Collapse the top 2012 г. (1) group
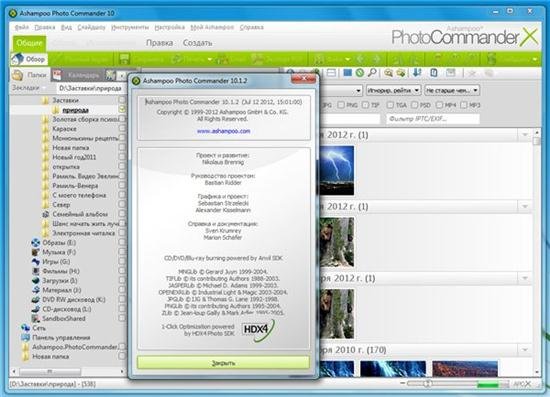 coord(525,135)
